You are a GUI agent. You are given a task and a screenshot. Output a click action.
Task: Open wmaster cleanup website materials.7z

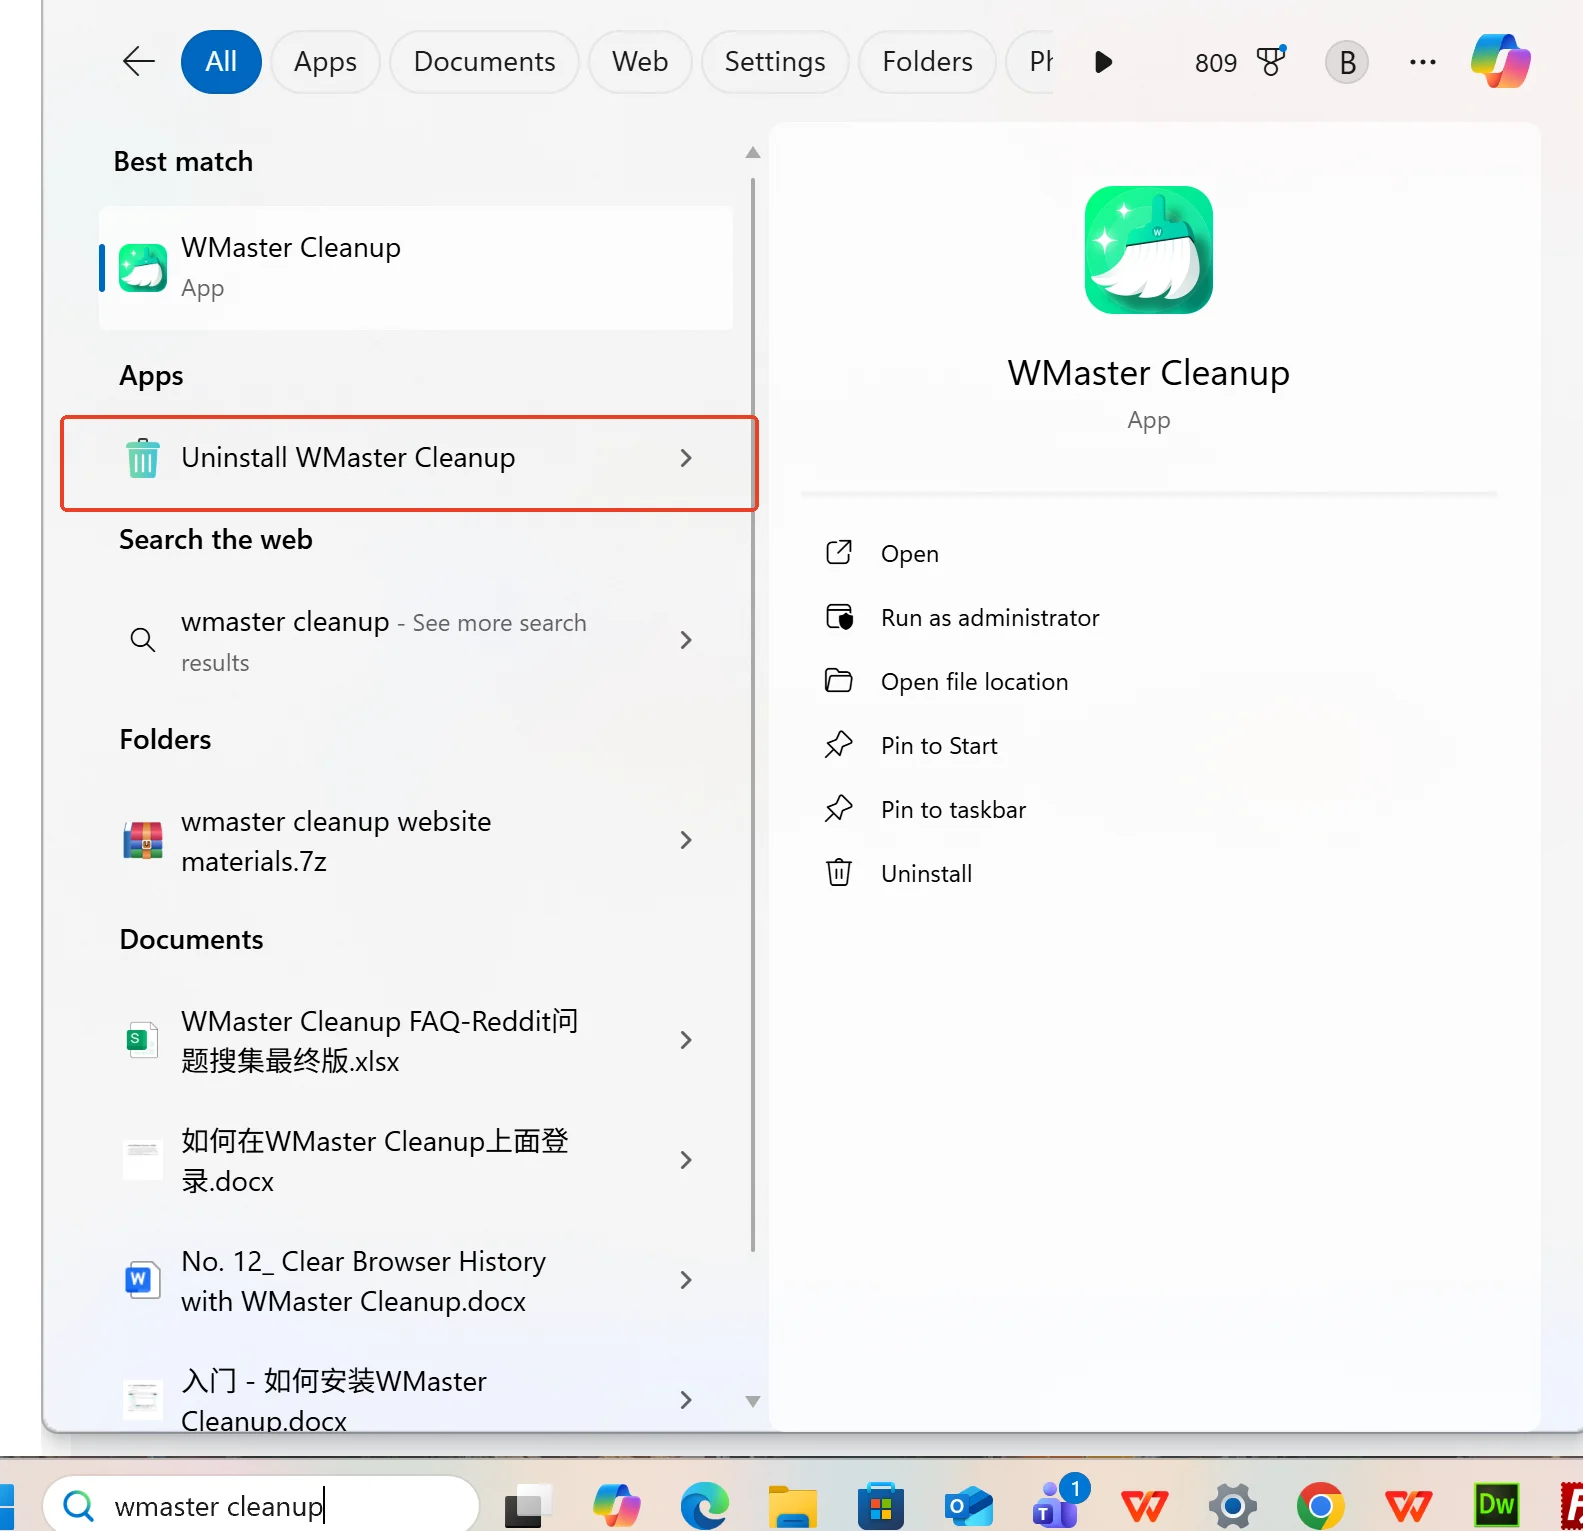click(409, 840)
